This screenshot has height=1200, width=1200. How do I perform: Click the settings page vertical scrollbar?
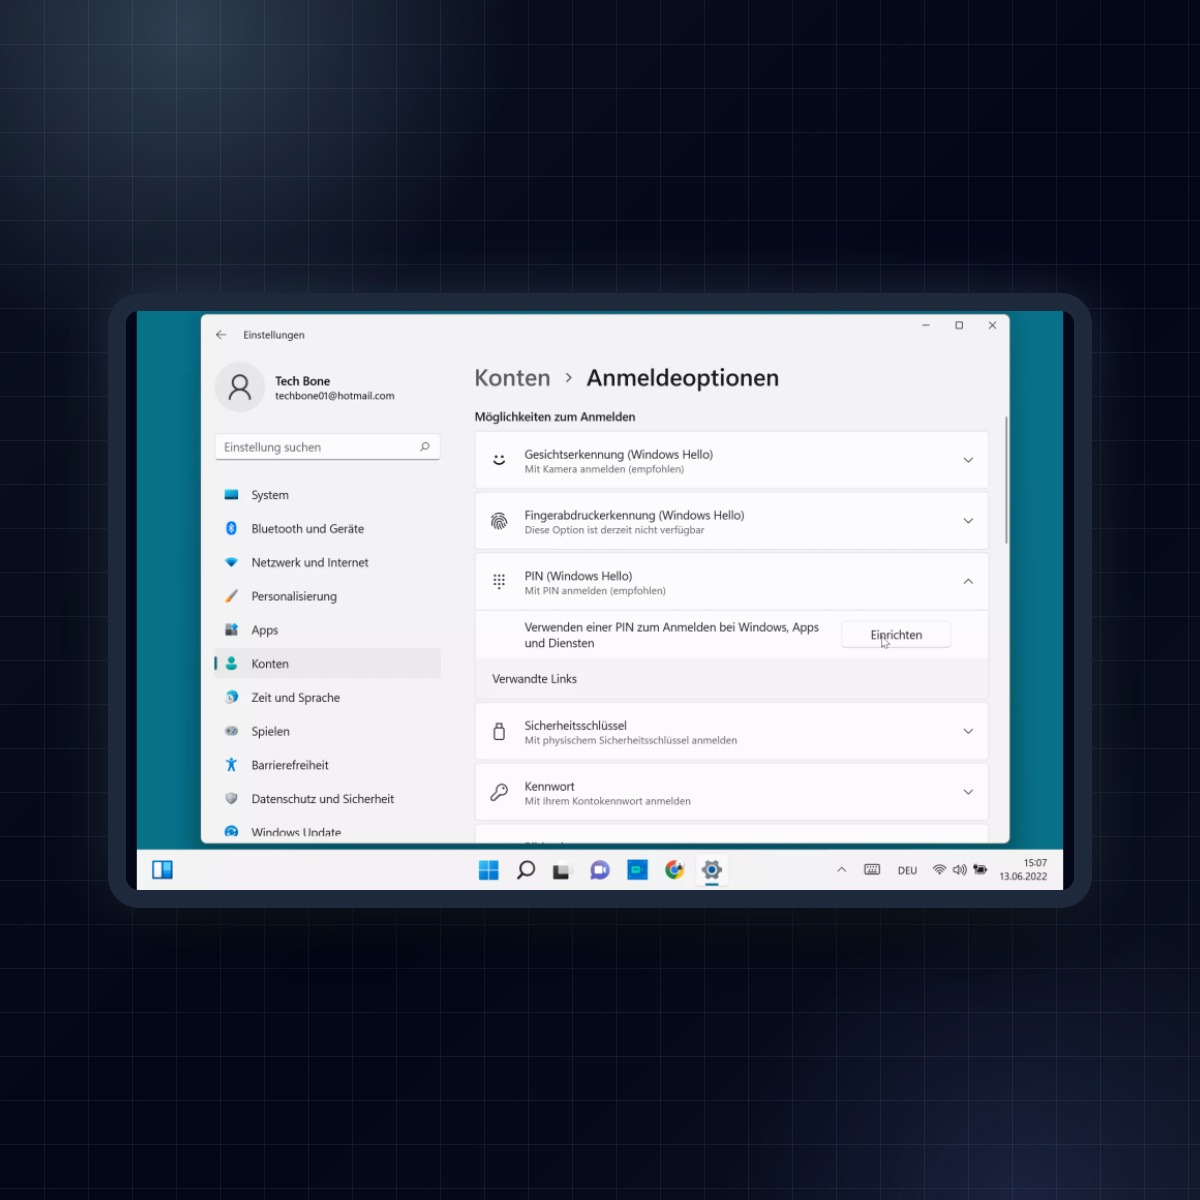[x=1006, y=481]
